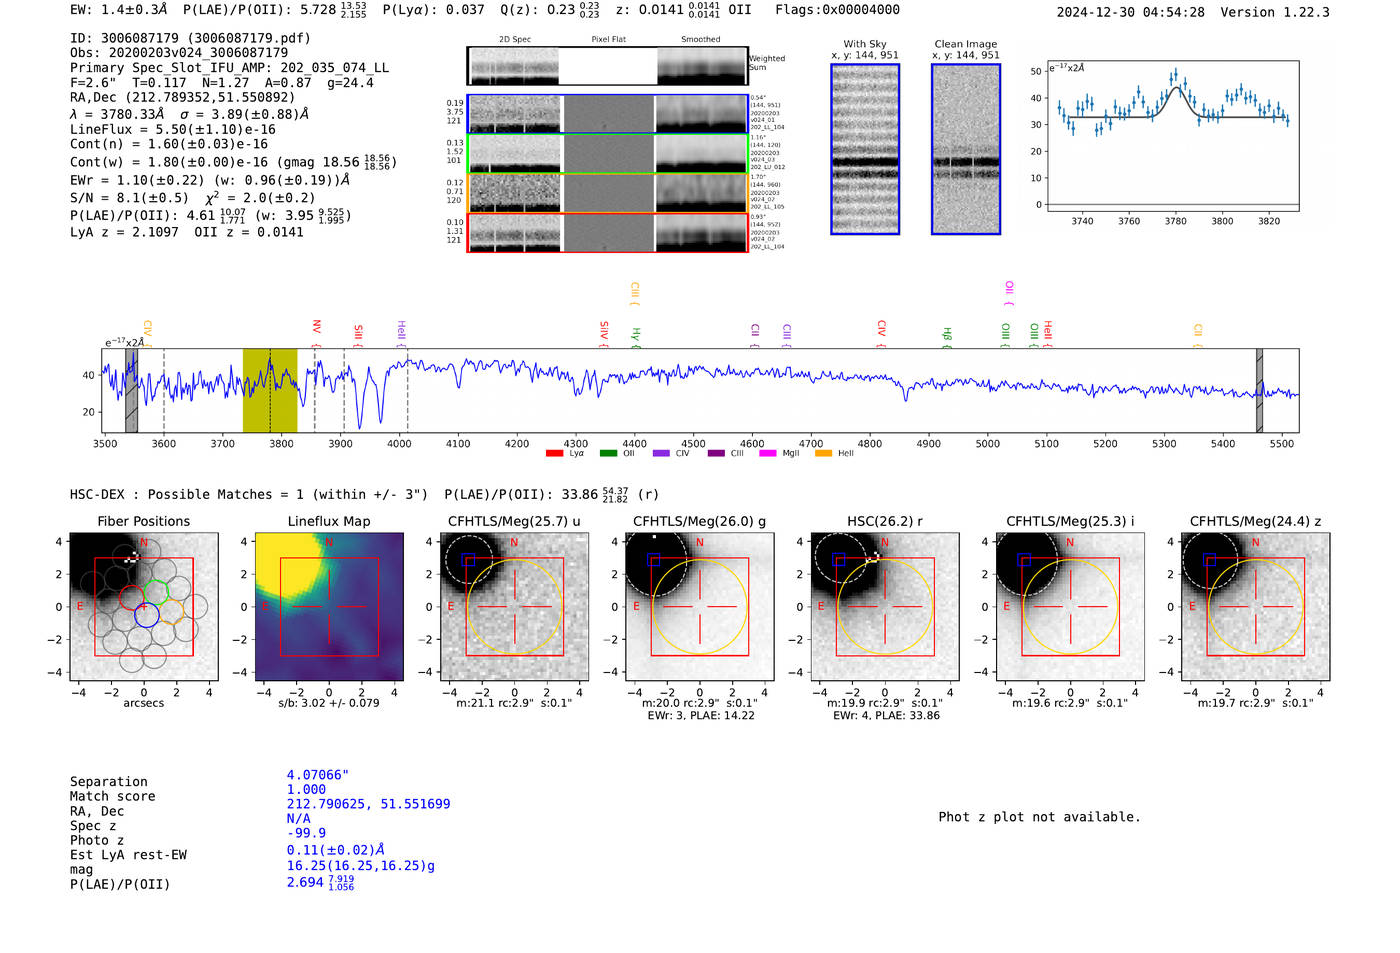Screen dimensions: 1400x953
Task: Click the Weighted Sum 2D spec row
Action: click(608, 66)
